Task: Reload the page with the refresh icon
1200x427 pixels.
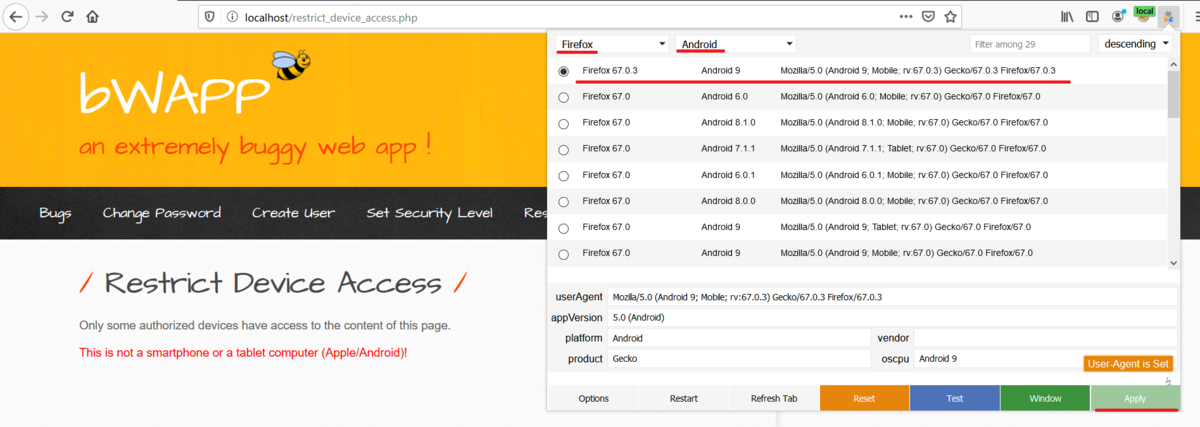Action: (x=67, y=17)
